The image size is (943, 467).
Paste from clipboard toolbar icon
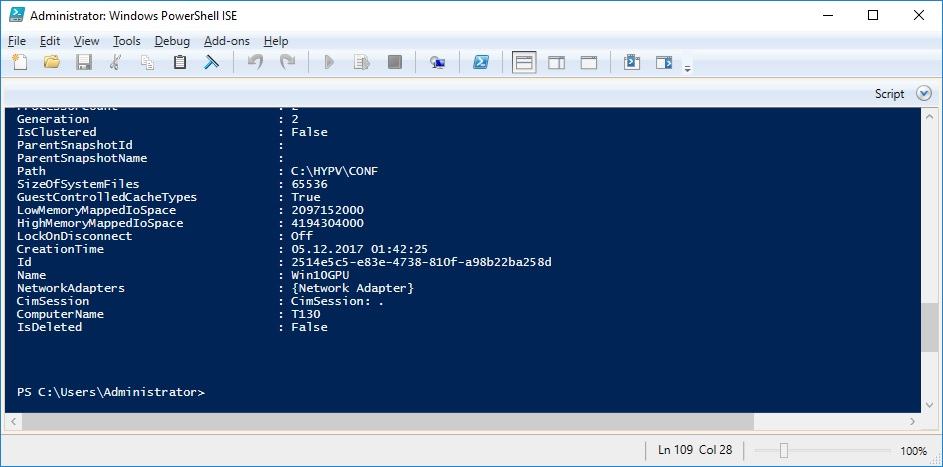[x=179, y=62]
